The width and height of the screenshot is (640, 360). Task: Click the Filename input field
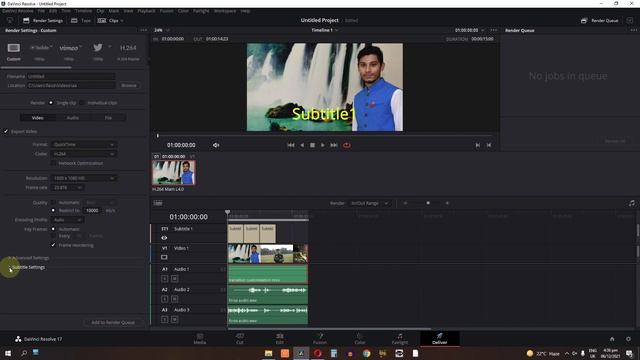coord(71,76)
